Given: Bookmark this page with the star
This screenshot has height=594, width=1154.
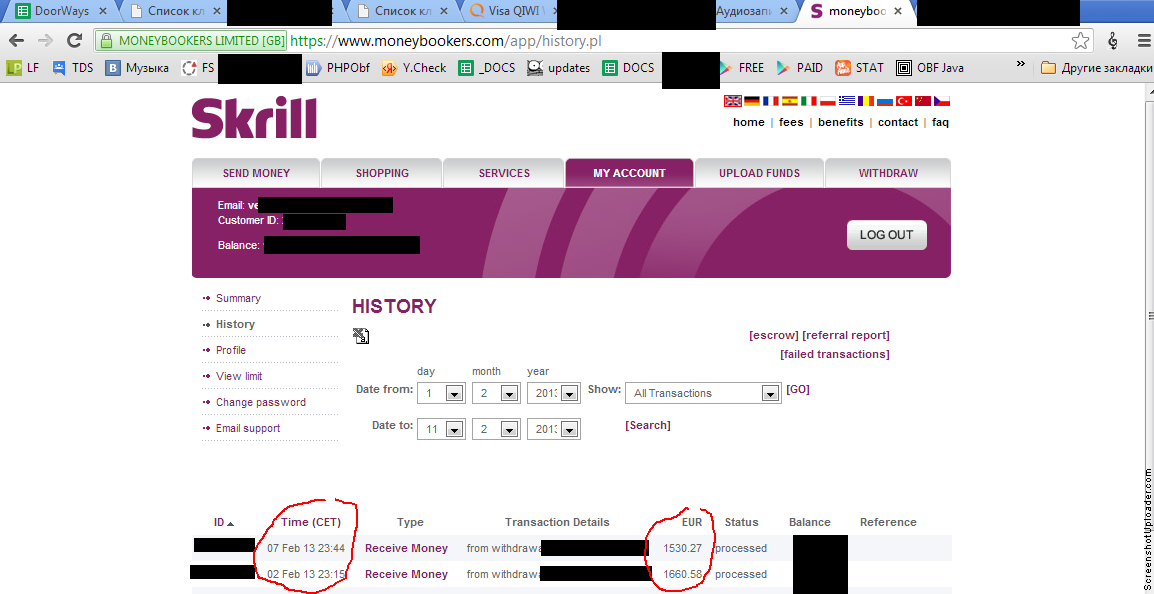Looking at the screenshot, I should (x=1080, y=41).
